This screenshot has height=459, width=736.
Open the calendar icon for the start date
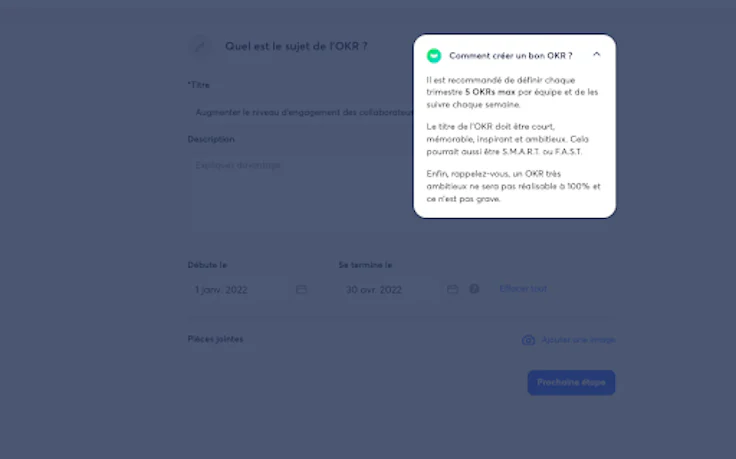(301, 290)
